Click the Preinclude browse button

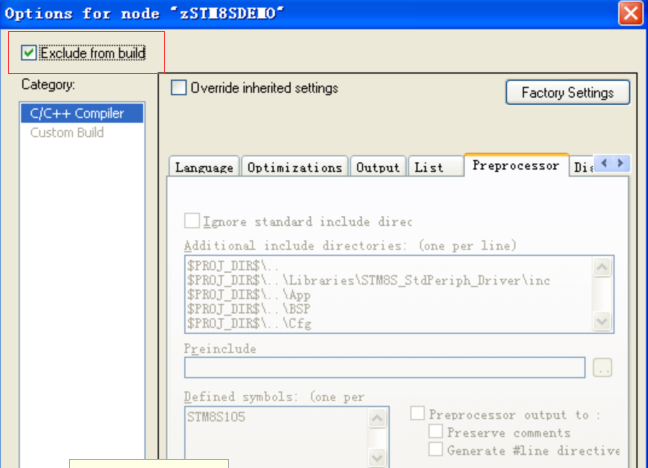click(x=602, y=368)
